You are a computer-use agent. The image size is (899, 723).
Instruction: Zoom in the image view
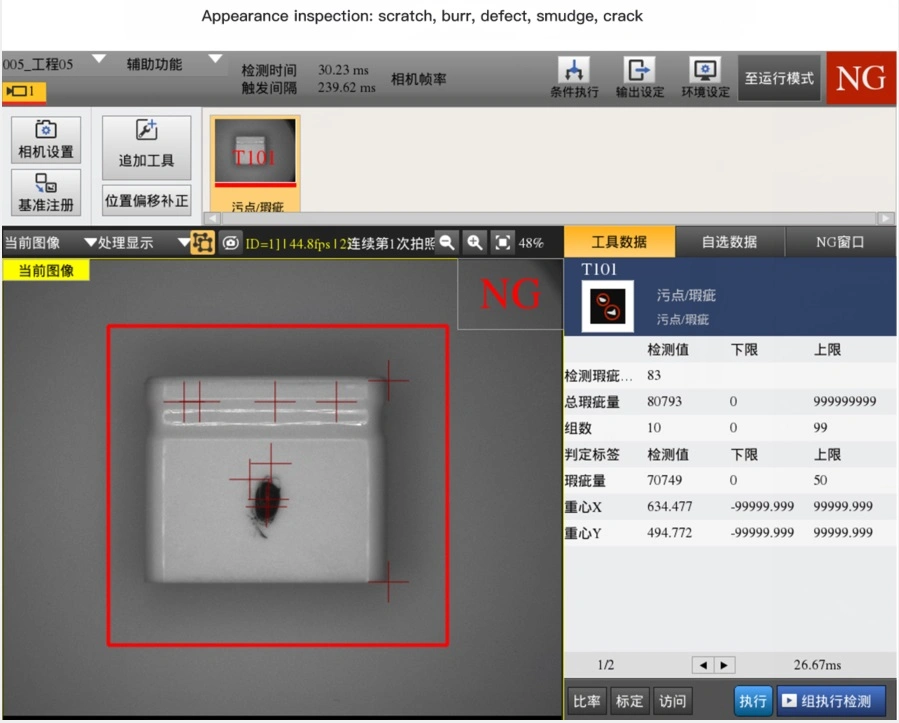tap(475, 243)
